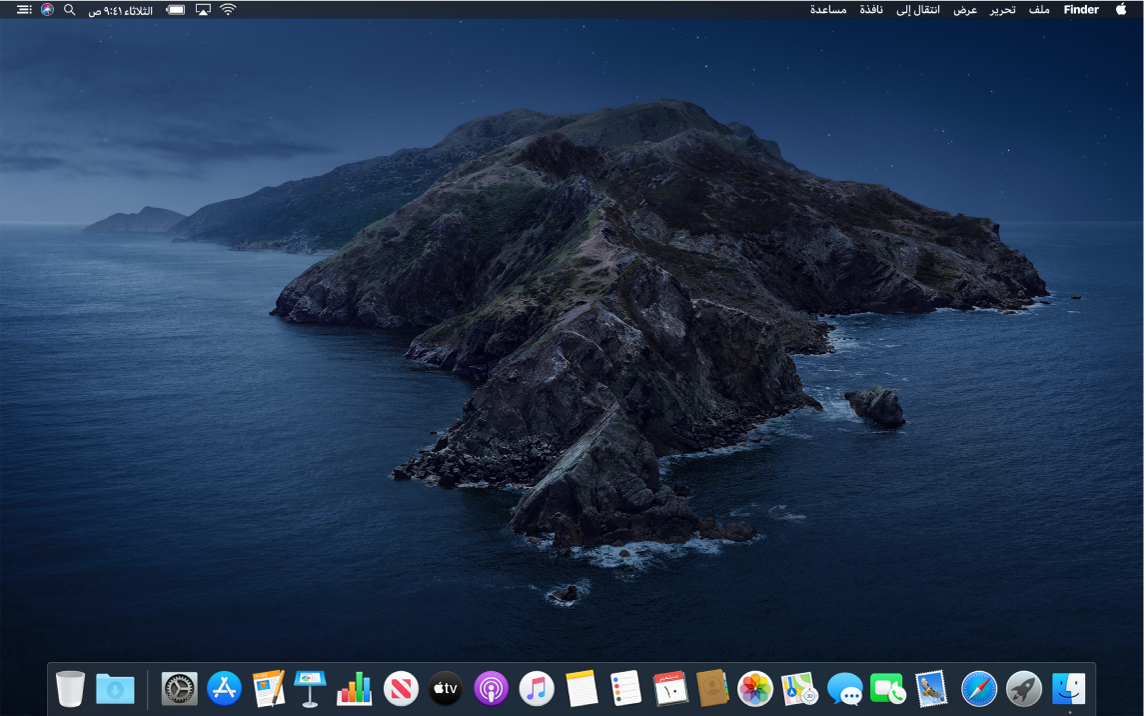Launch the Music app in the Dock
1146x716 pixels.
(x=537, y=688)
